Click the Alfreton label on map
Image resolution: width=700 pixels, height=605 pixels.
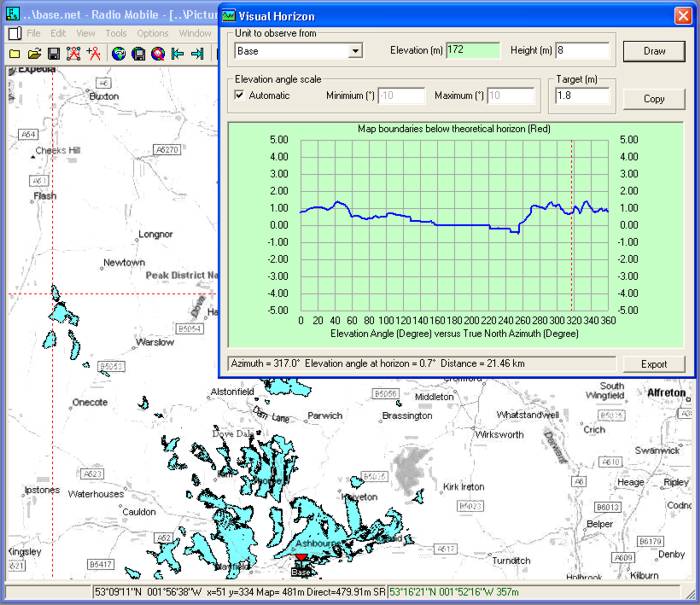pos(667,393)
